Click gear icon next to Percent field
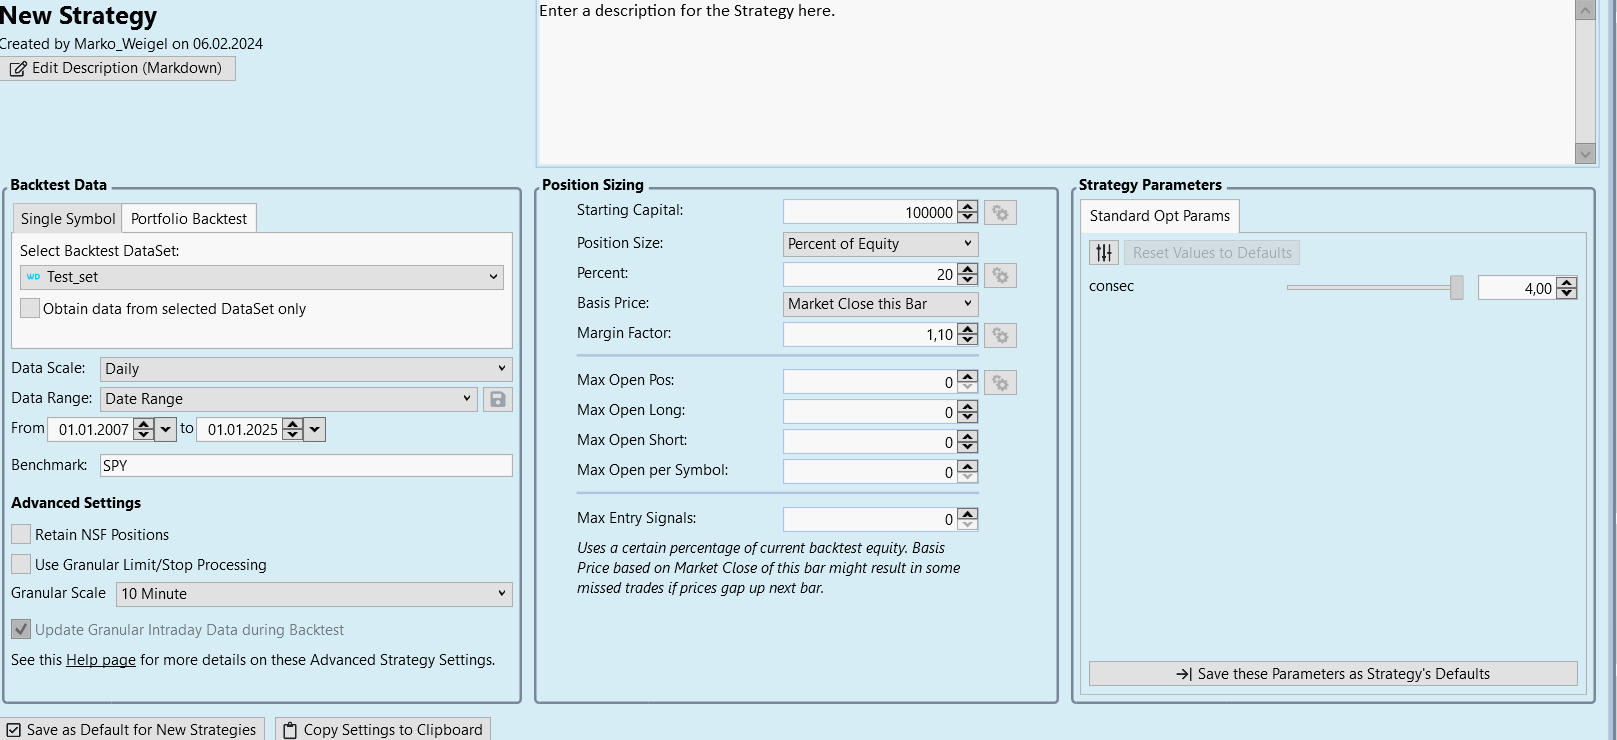This screenshot has height=740, width=1617. coord(1000,275)
